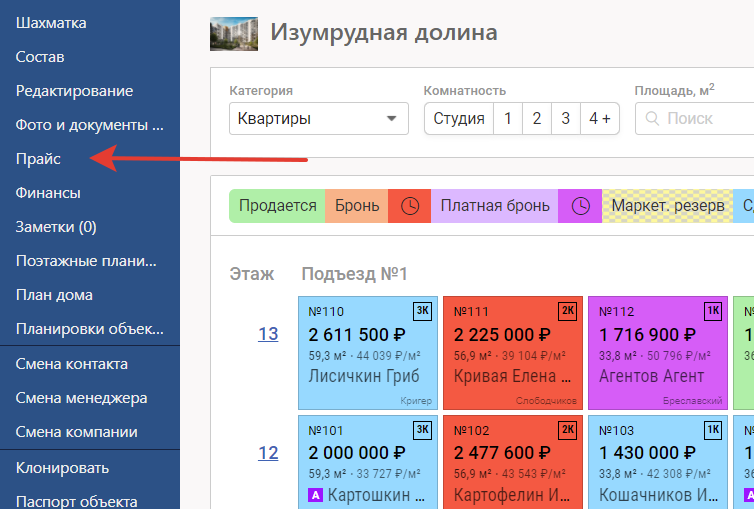Click the dropdown arrow in Категория field
Image resolution: width=754 pixels, height=509 pixels.
point(391,119)
